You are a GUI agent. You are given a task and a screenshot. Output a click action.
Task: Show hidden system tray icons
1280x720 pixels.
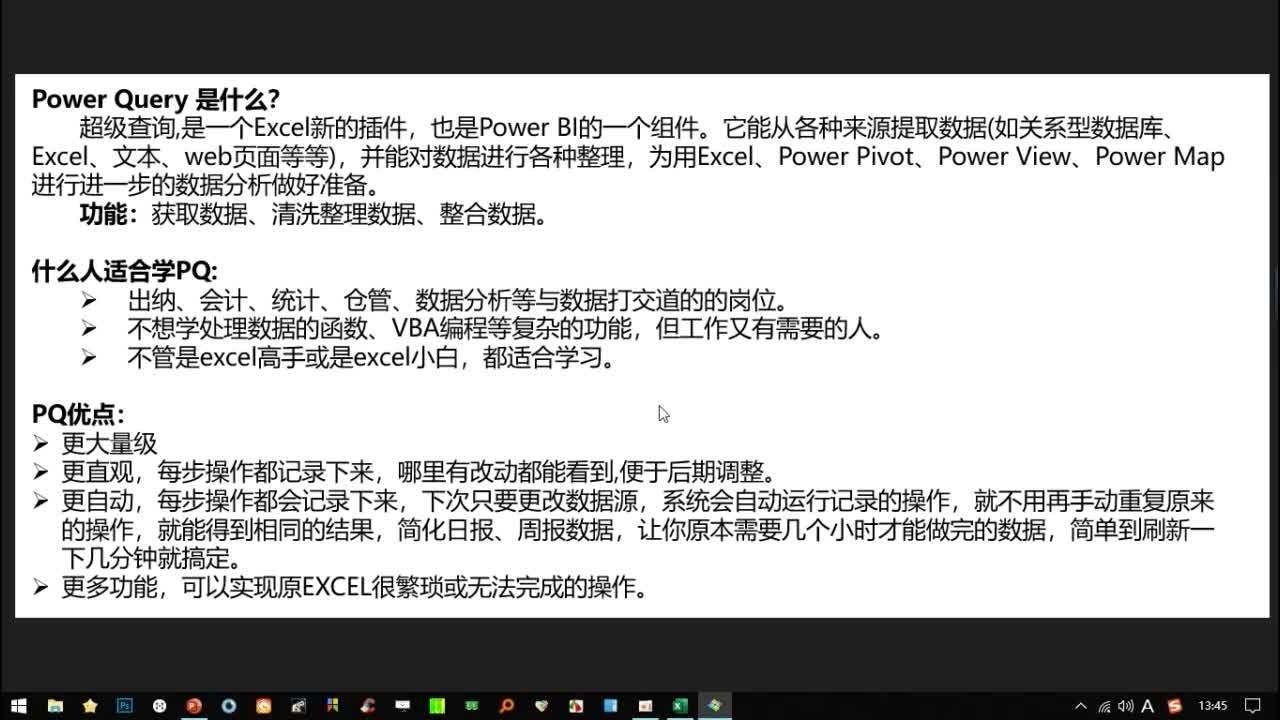click(x=1081, y=705)
